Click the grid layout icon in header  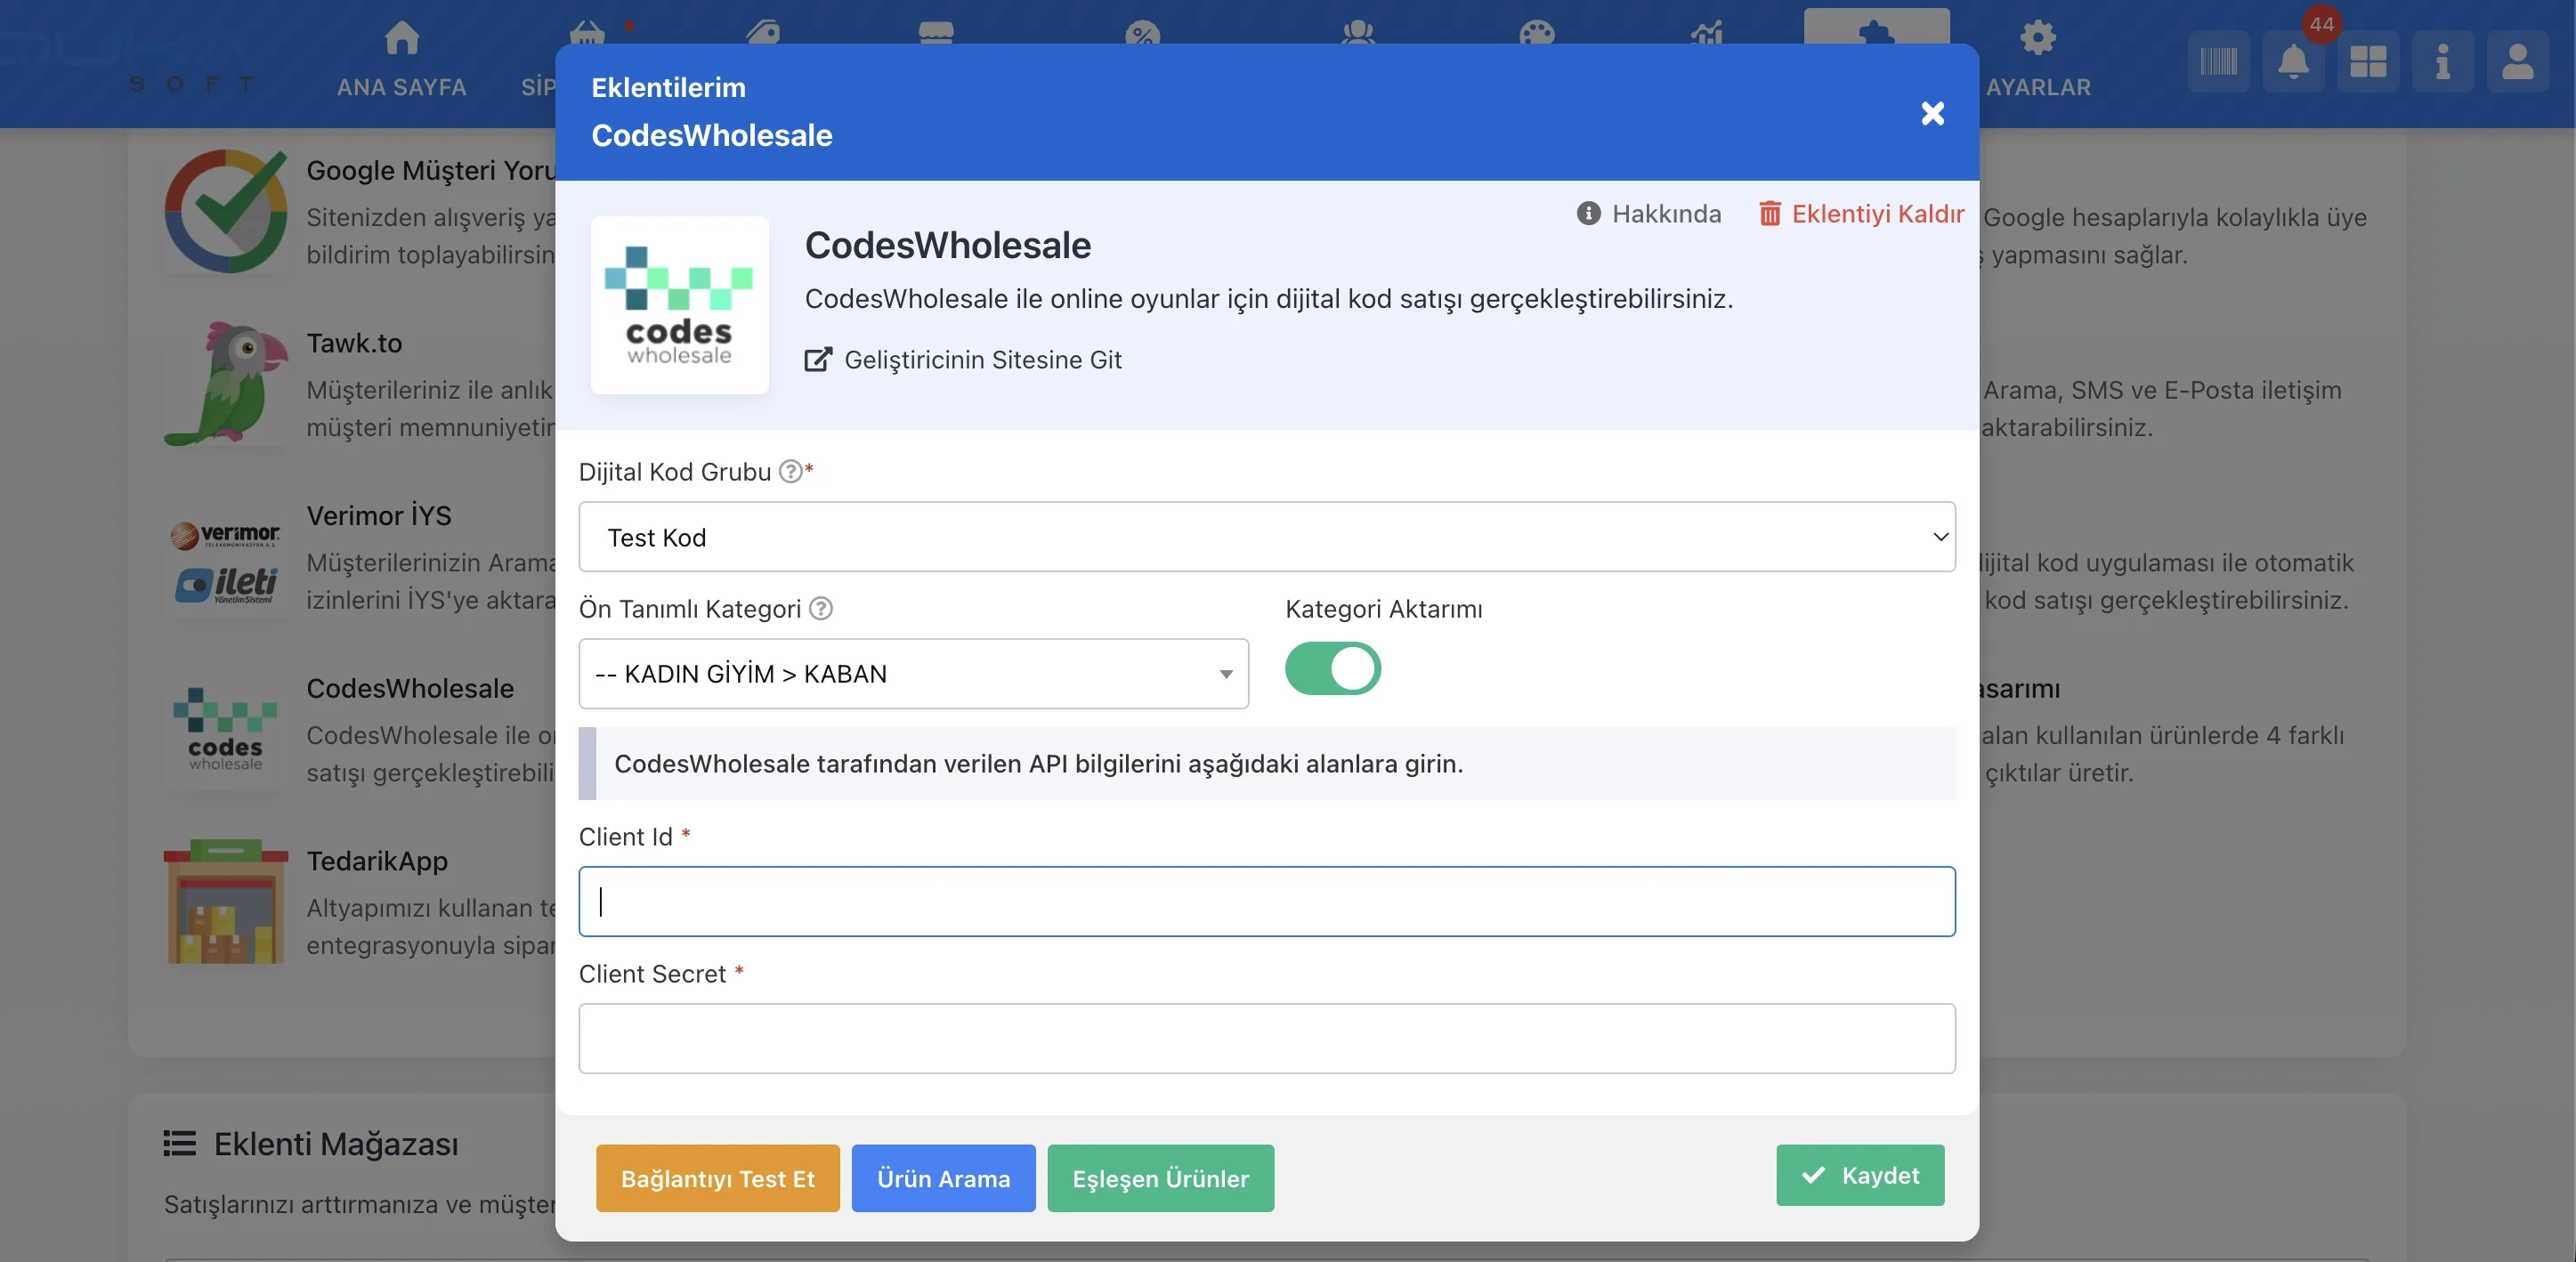pos(2367,62)
